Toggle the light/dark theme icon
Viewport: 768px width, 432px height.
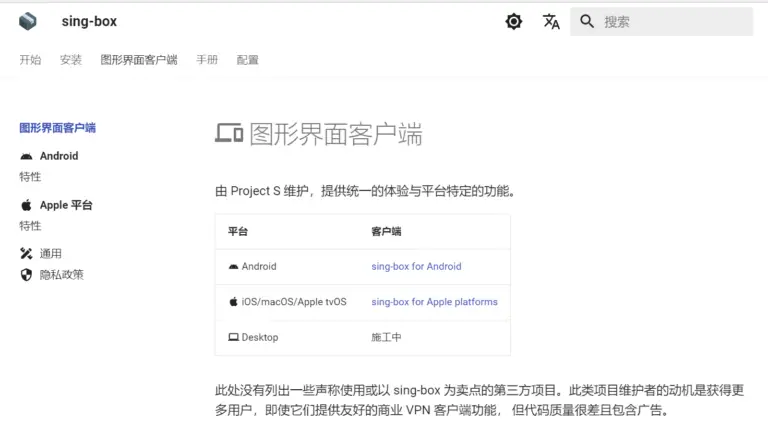tap(514, 21)
